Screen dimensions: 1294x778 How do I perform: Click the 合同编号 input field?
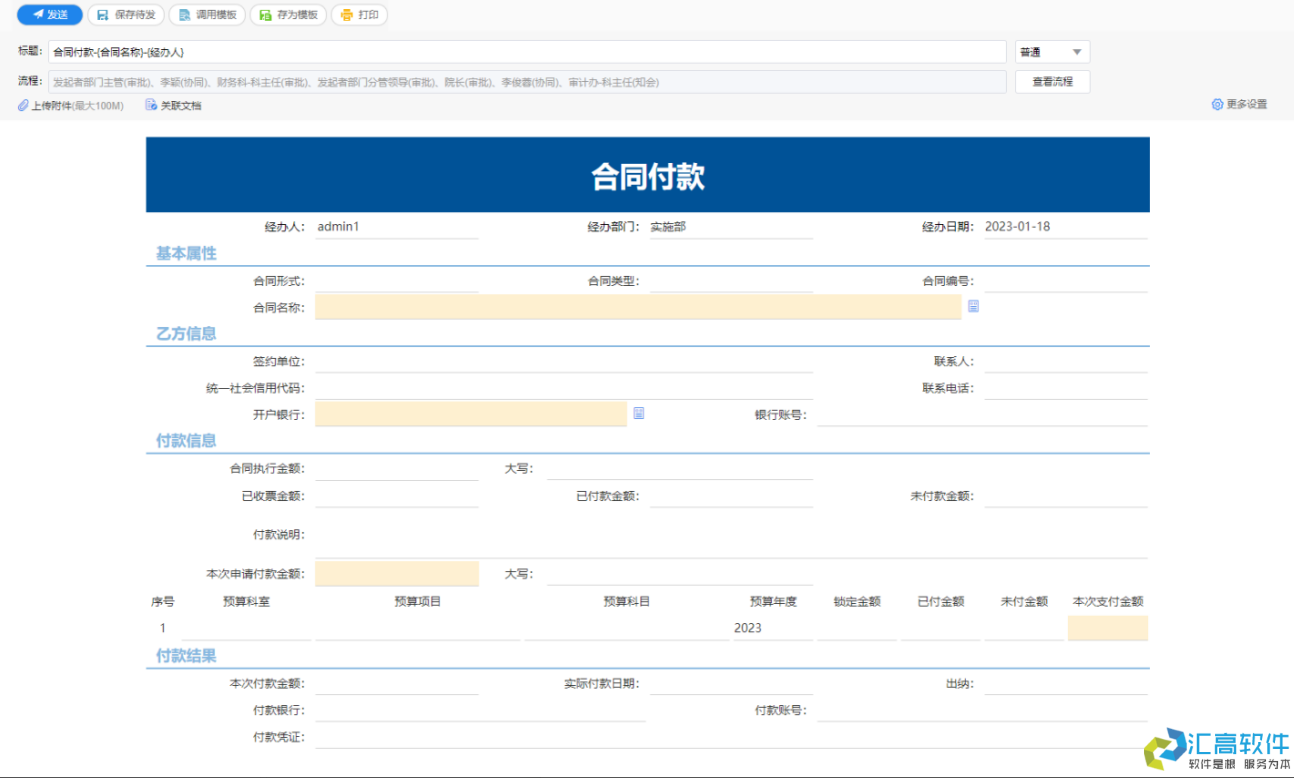click(x=1065, y=280)
